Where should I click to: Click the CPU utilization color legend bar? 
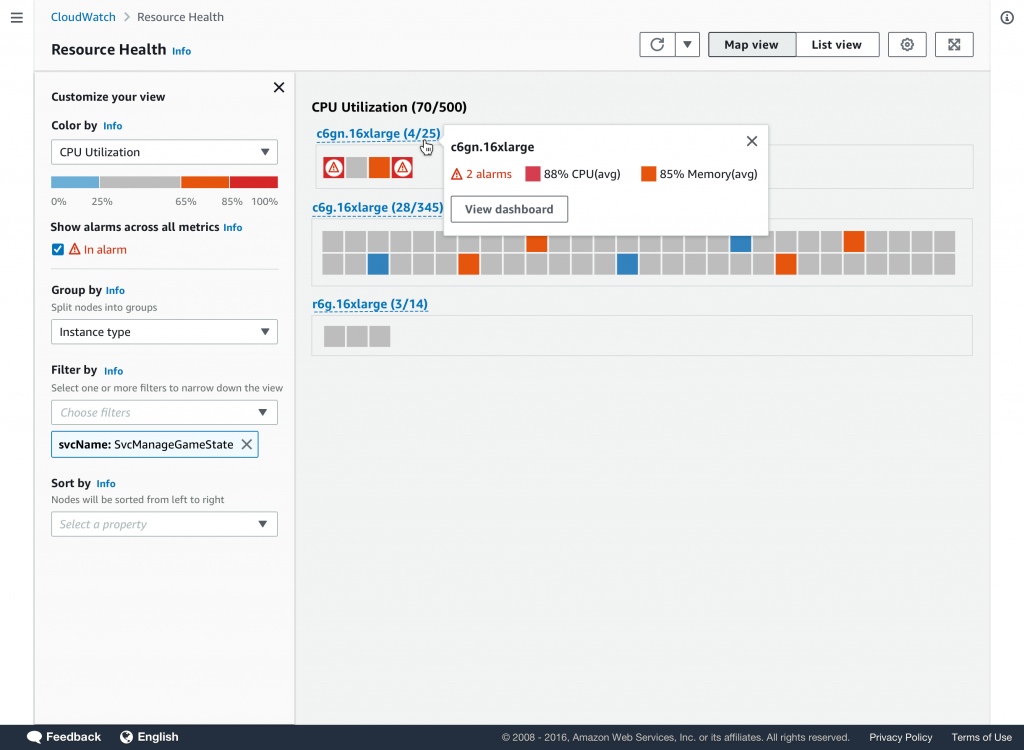163,182
